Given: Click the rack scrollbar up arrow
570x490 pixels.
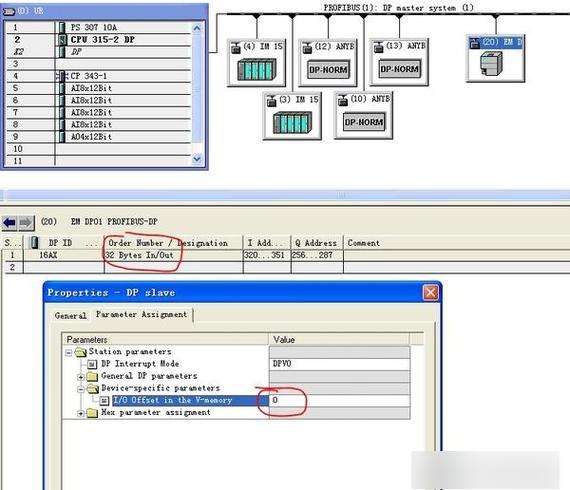Looking at the screenshot, I should pyautogui.click(x=197, y=28).
